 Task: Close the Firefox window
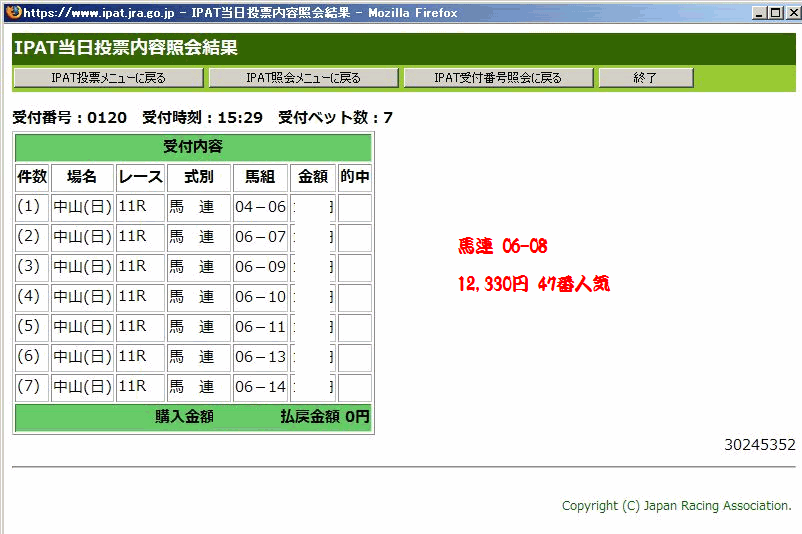[793, 13]
